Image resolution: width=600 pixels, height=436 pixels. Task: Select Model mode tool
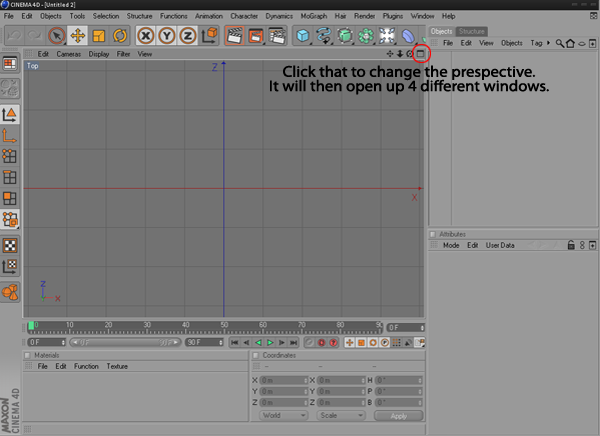10,114
